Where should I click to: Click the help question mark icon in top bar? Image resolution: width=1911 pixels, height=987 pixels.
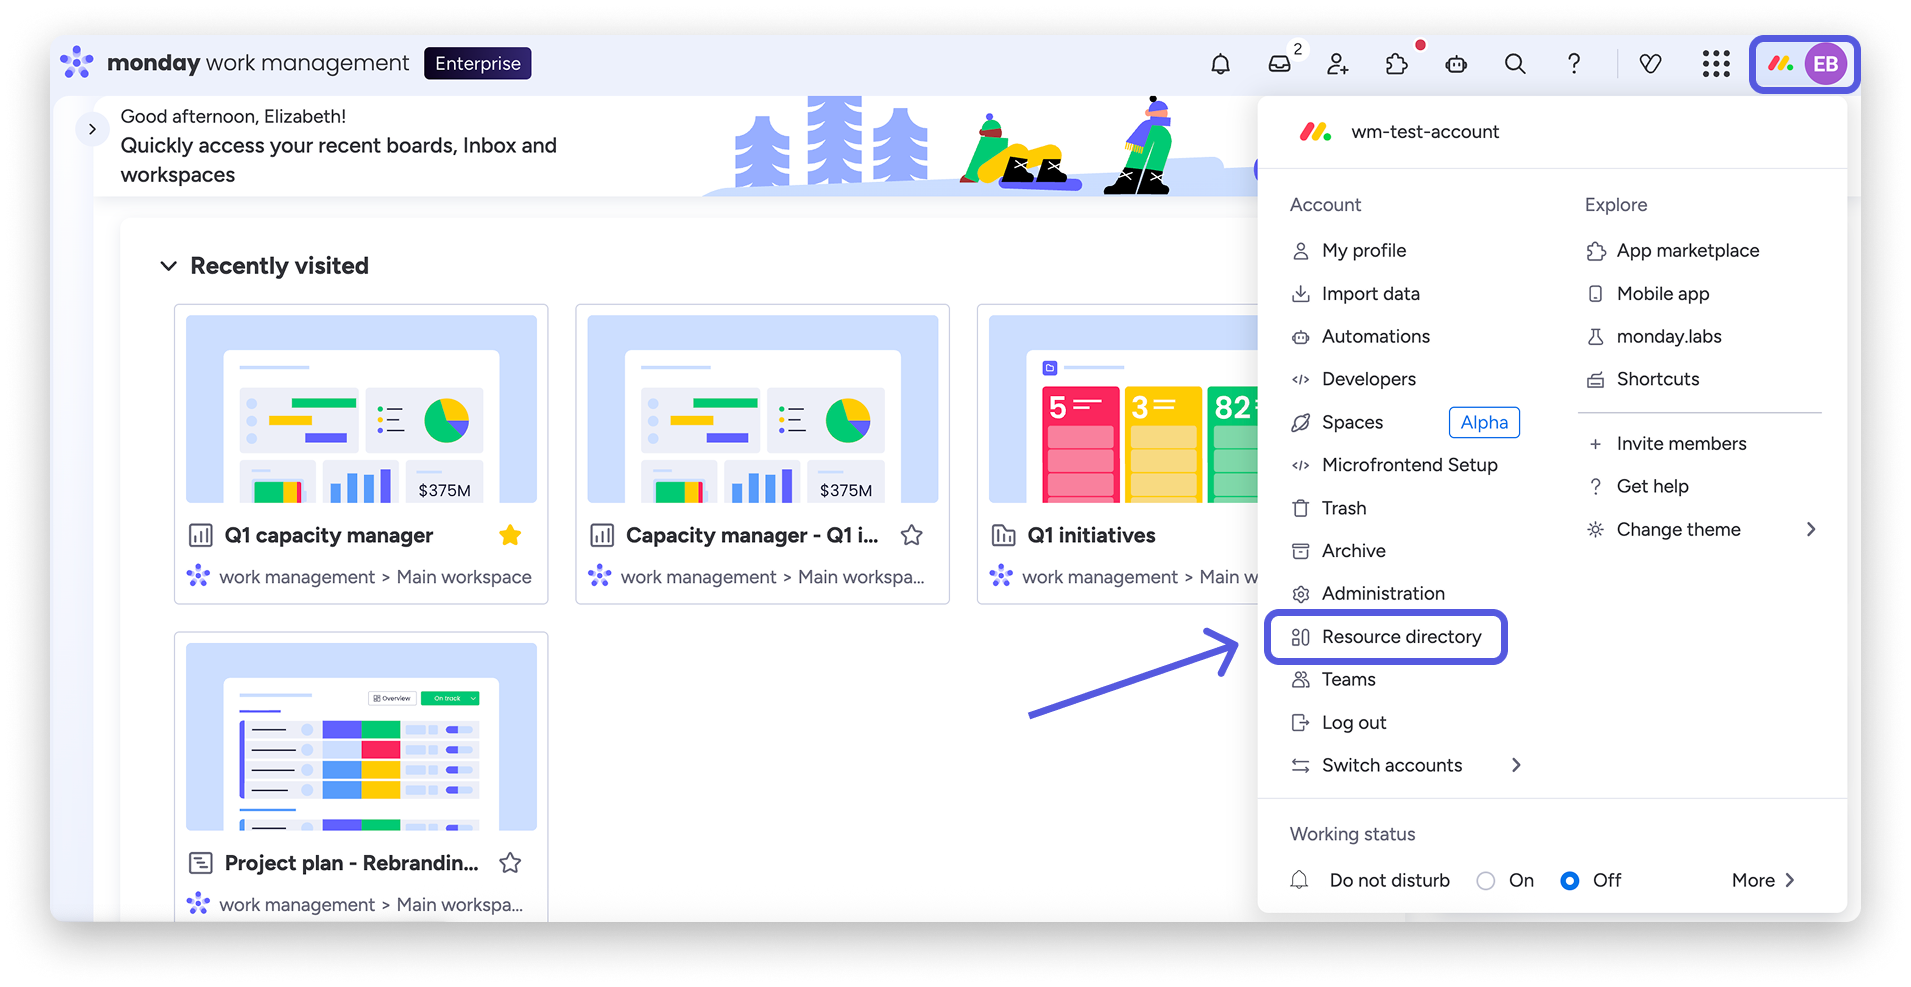(x=1574, y=65)
